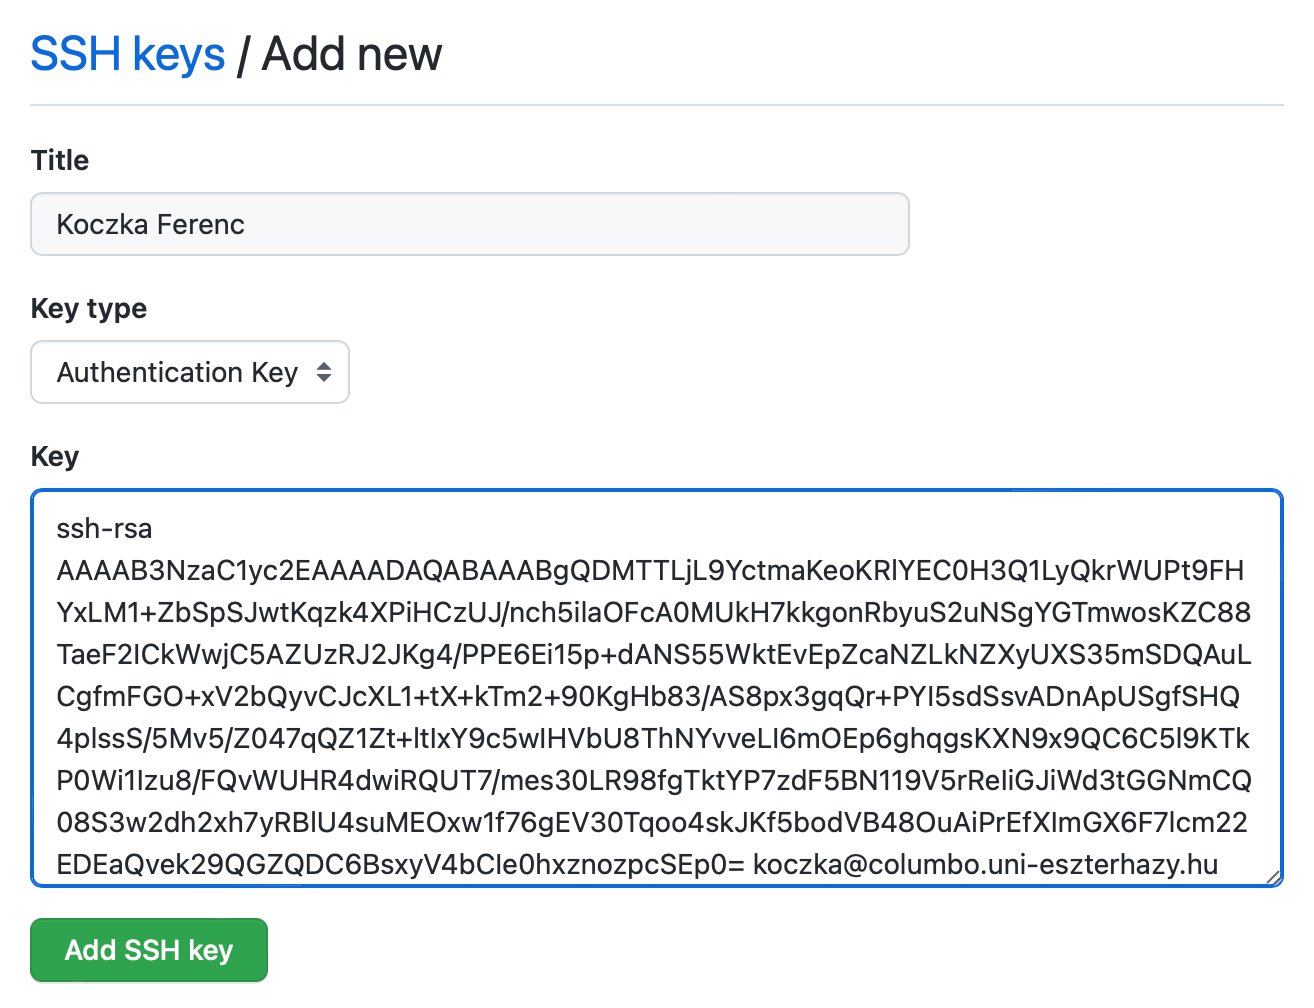Click key line starting with YxLM1+ZbSpSJ
Image resolution: width=1314 pixels, height=1008 pixels.
click(x=653, y=612)
